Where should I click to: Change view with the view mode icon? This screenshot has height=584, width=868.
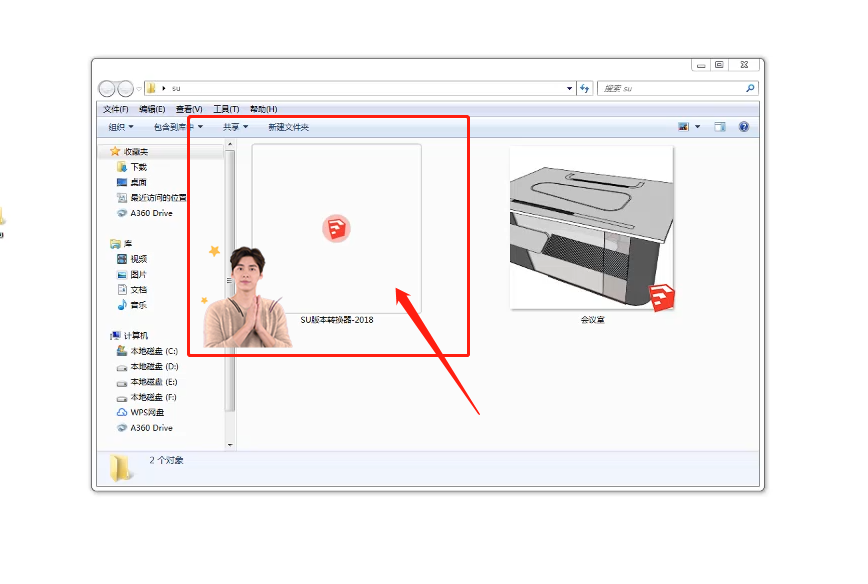684,127
